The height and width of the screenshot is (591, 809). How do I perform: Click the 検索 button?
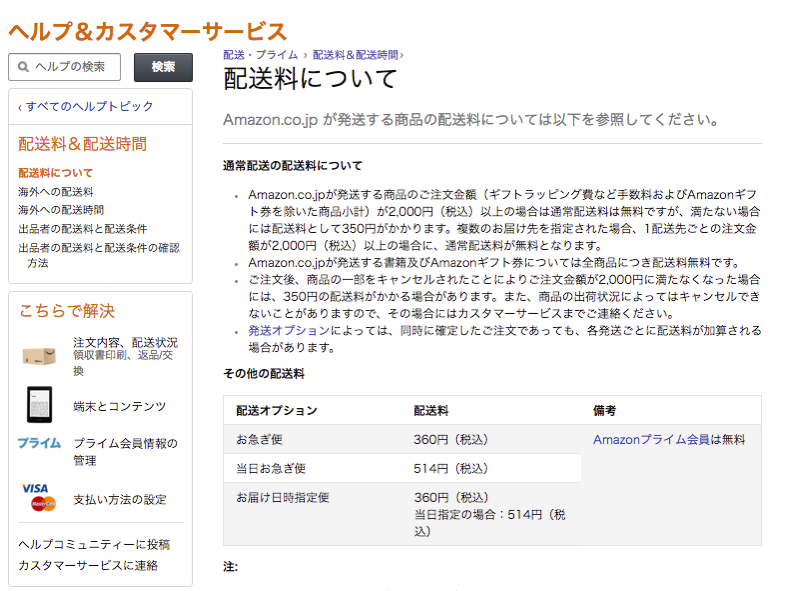tap(163, 67)
